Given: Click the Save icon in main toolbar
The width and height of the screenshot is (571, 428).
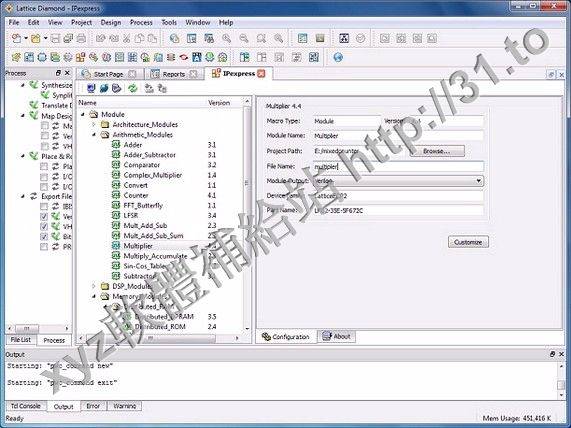Looking at the screenshot, I should (x=55, y=38).
